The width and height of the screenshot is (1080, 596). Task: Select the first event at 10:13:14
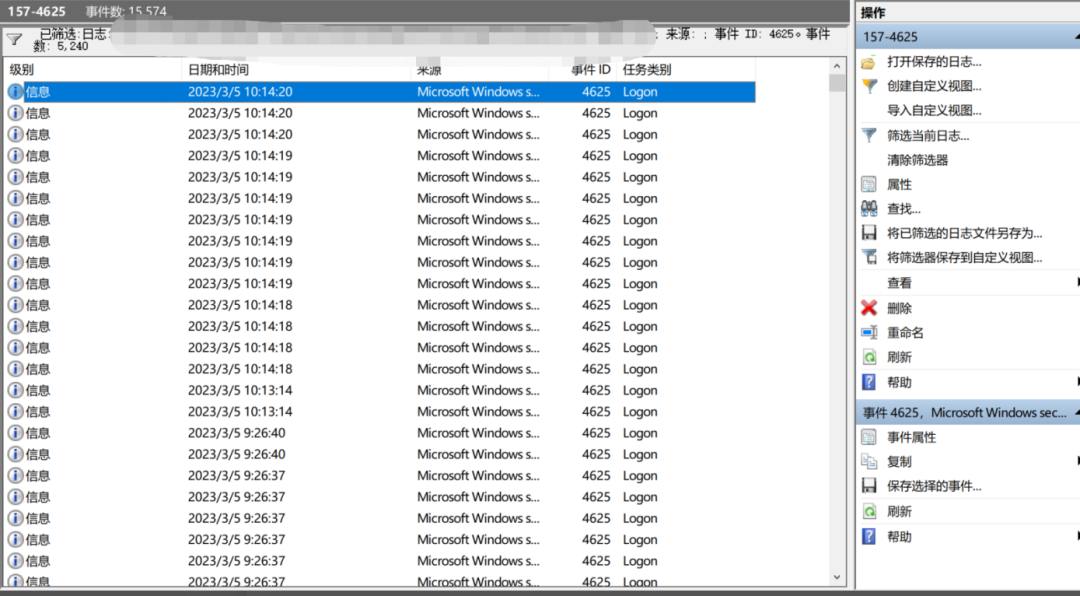click(240, 391)
